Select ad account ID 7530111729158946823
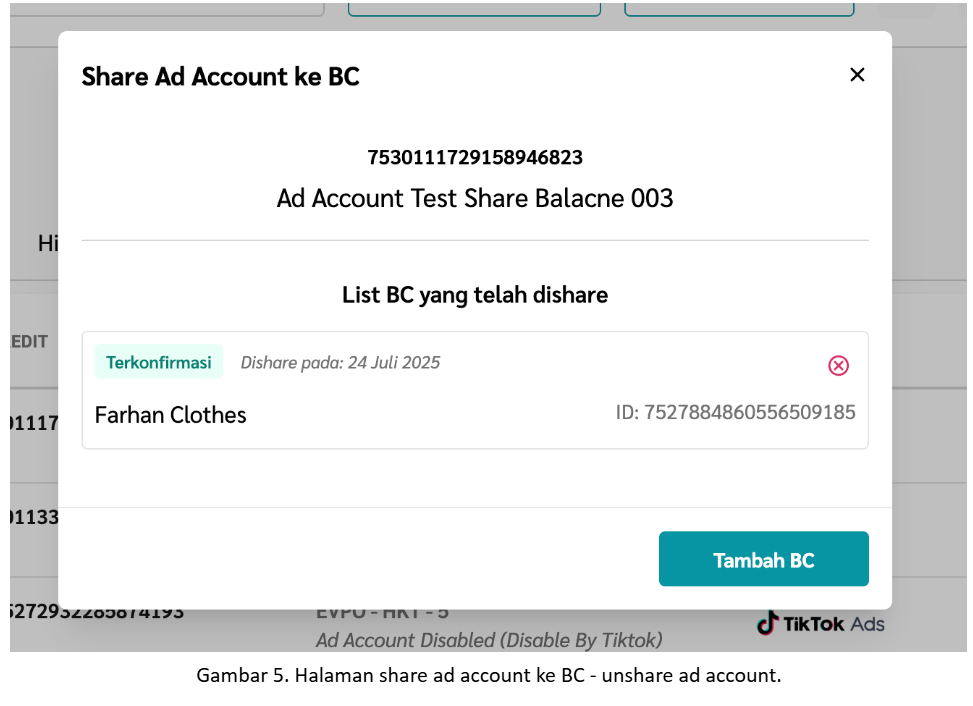This screenshot has width=973, height=706. coord(475,158)
